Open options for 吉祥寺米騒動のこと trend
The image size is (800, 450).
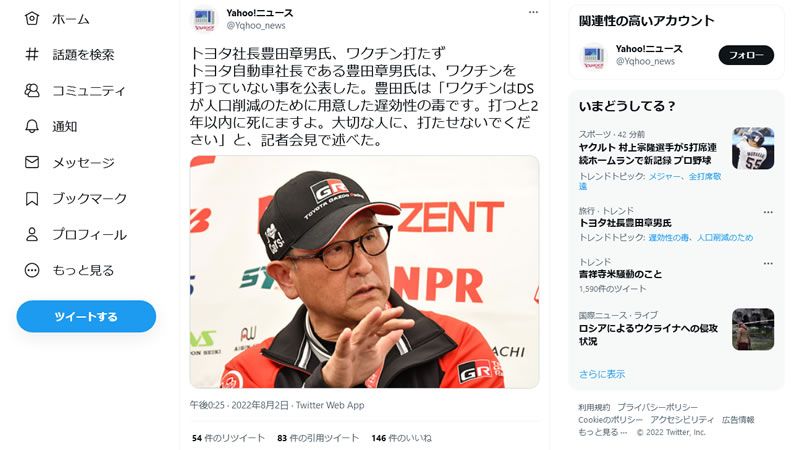click(x=768, y=263)
